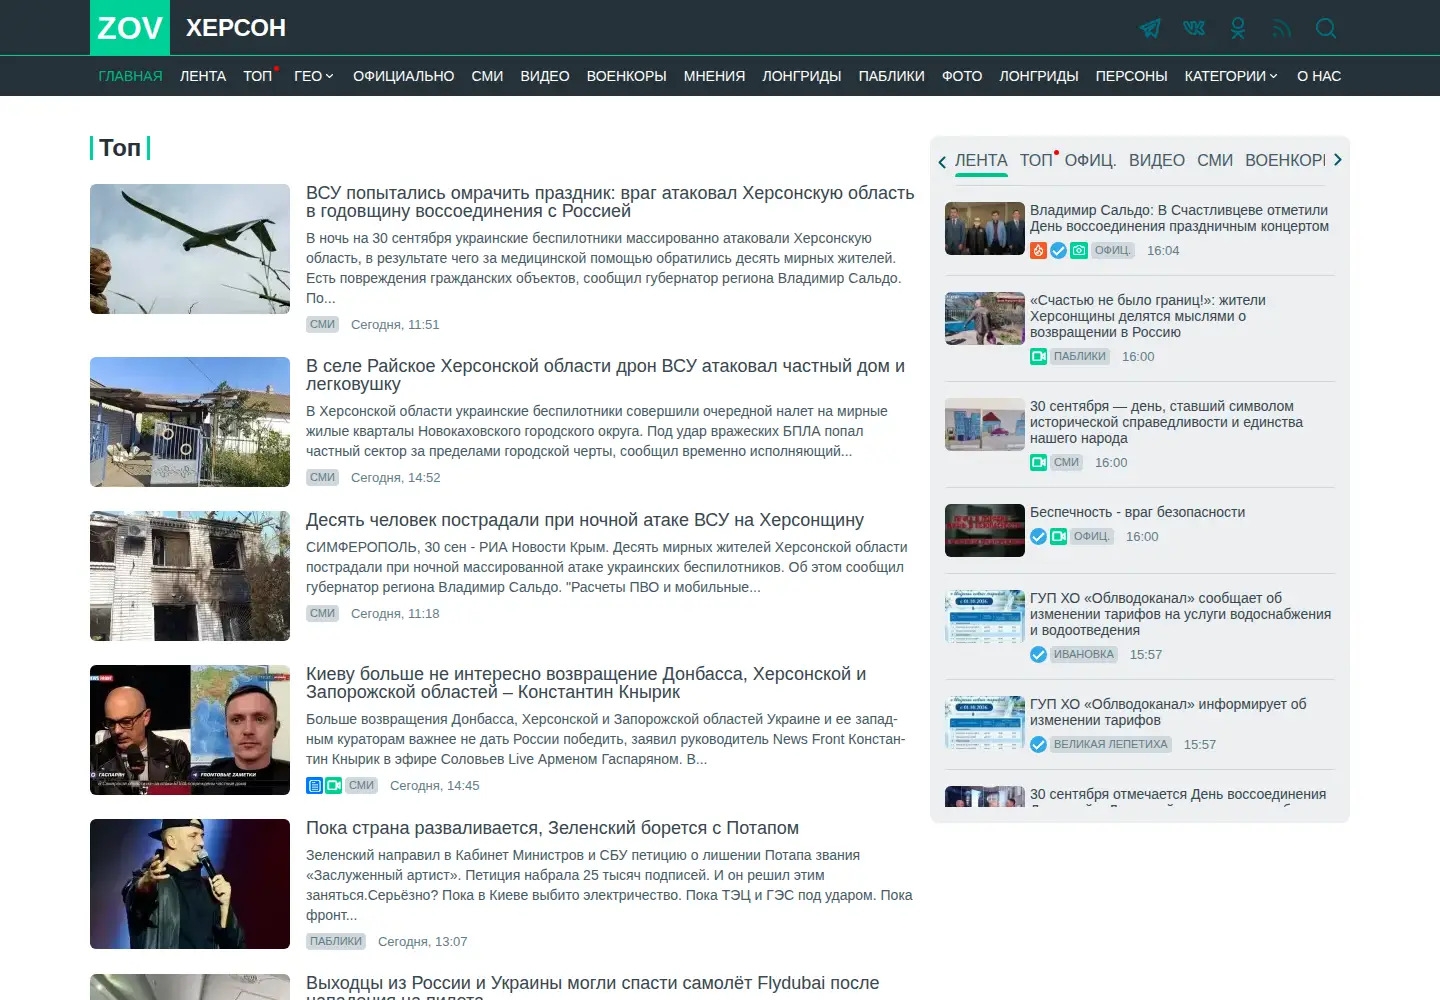Click the ИВАНОВКА tag in sidebar
Image resolution: width=1440 pixels, height=1000 pixels.
click(1084, 654)
